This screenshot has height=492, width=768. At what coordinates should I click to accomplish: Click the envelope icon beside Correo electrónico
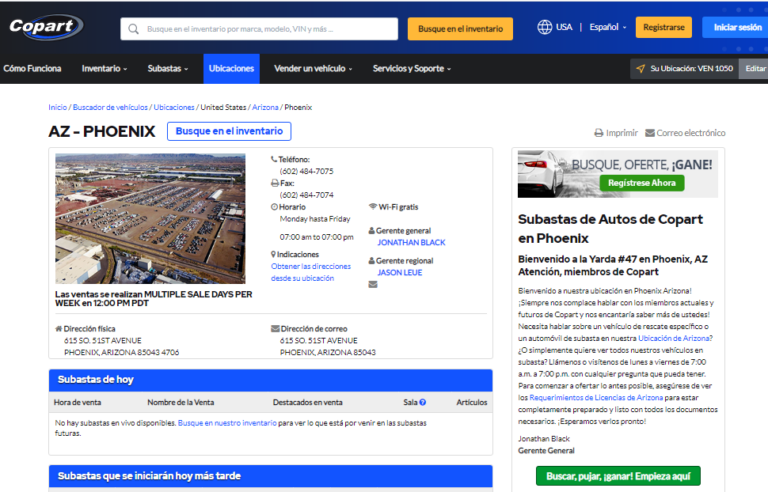pos(650,133)
